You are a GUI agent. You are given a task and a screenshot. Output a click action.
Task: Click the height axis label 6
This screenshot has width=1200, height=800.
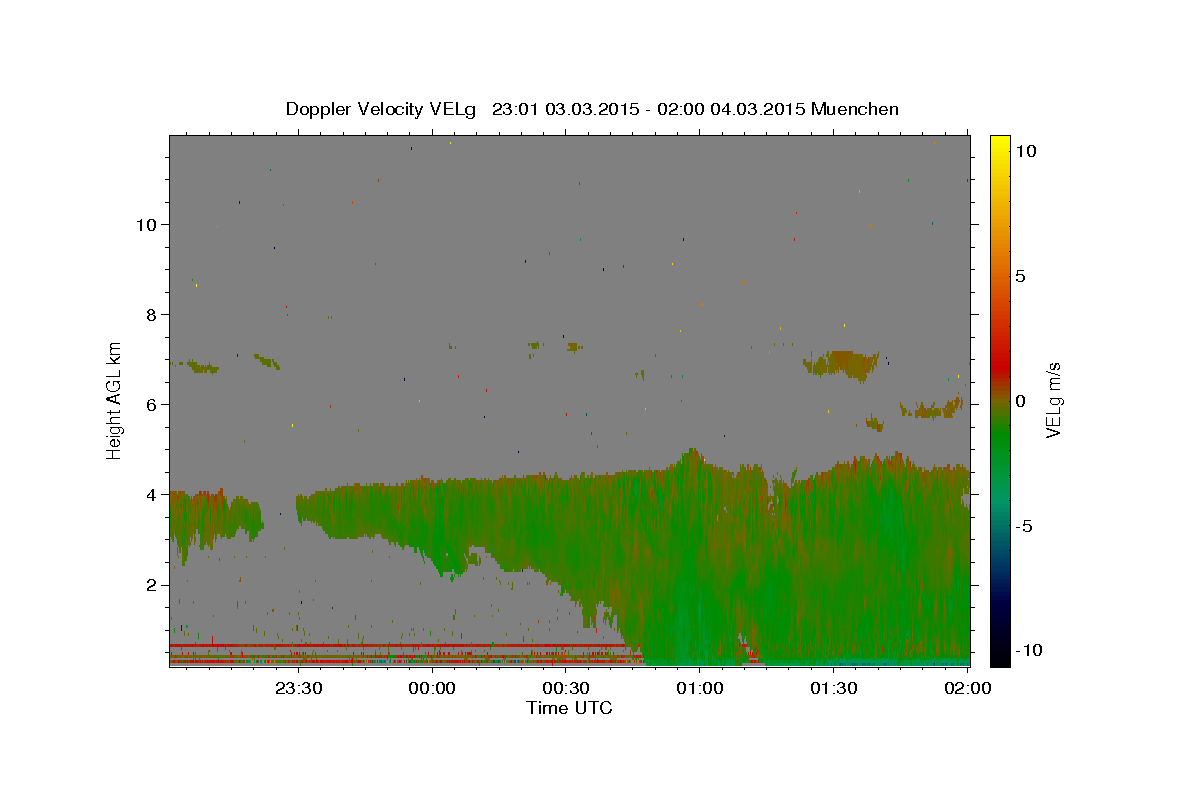point(152,404)
